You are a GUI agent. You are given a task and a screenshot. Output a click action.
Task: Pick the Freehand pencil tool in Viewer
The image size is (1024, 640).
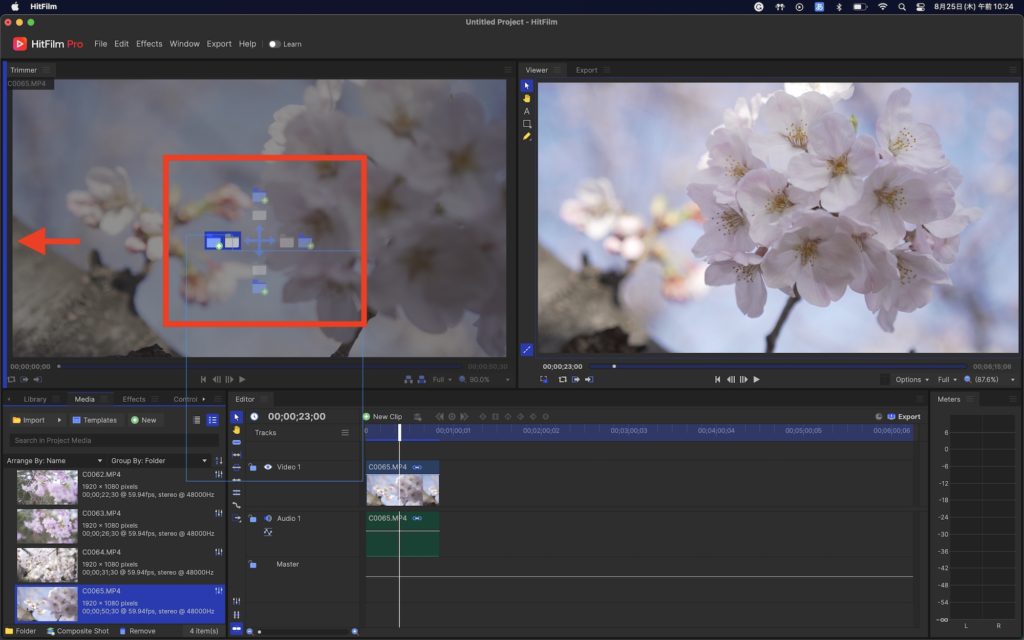point(527,136)
